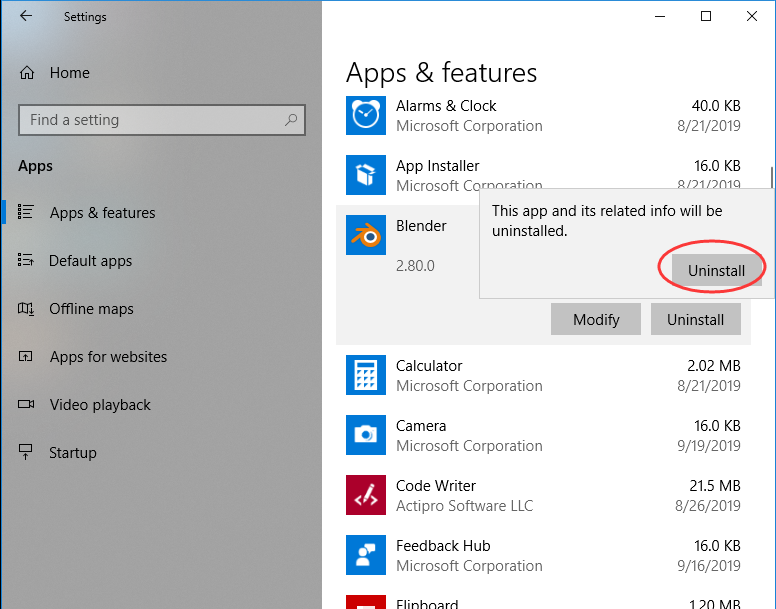Click the back arrow in Settings
The height and width of the screenshot is (609, 776).
click(x=26, y=16)
